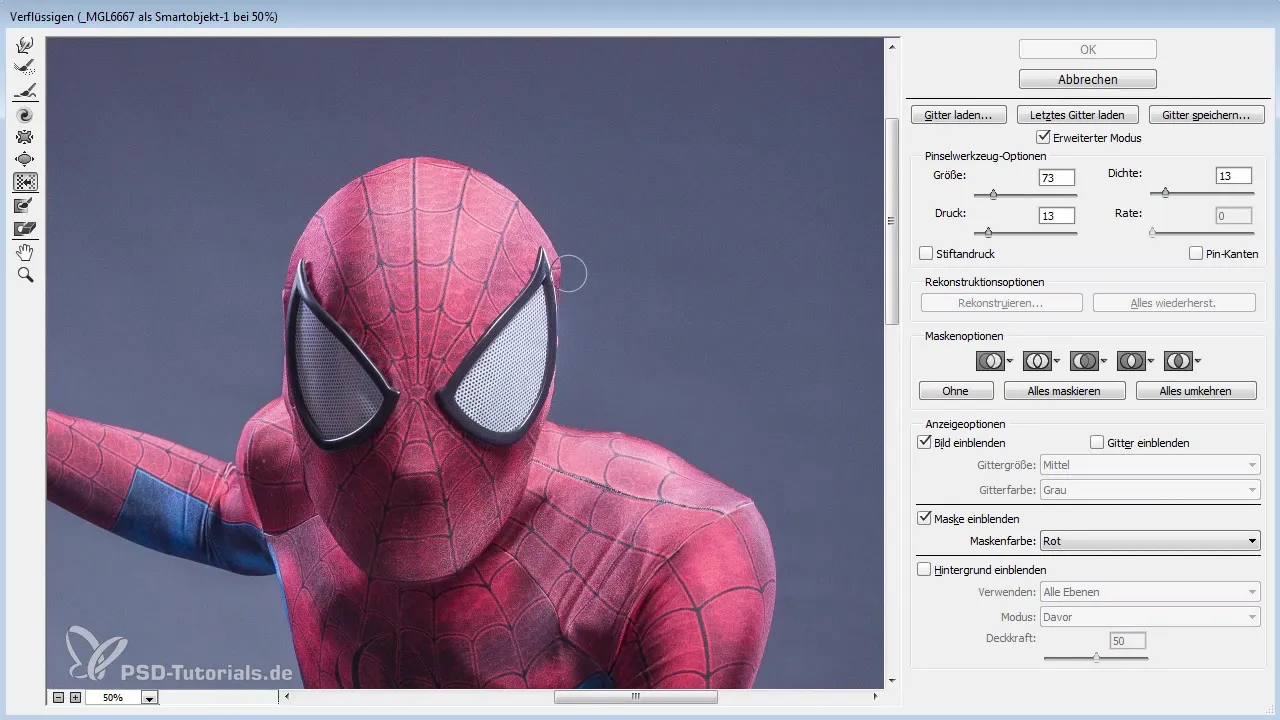Zoom out with the minus button

pos(59,697)
